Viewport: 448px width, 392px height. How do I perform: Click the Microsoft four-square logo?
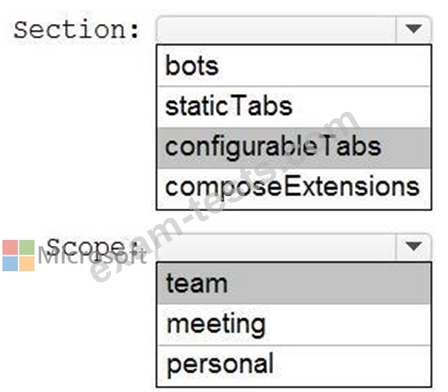(18, 255)
